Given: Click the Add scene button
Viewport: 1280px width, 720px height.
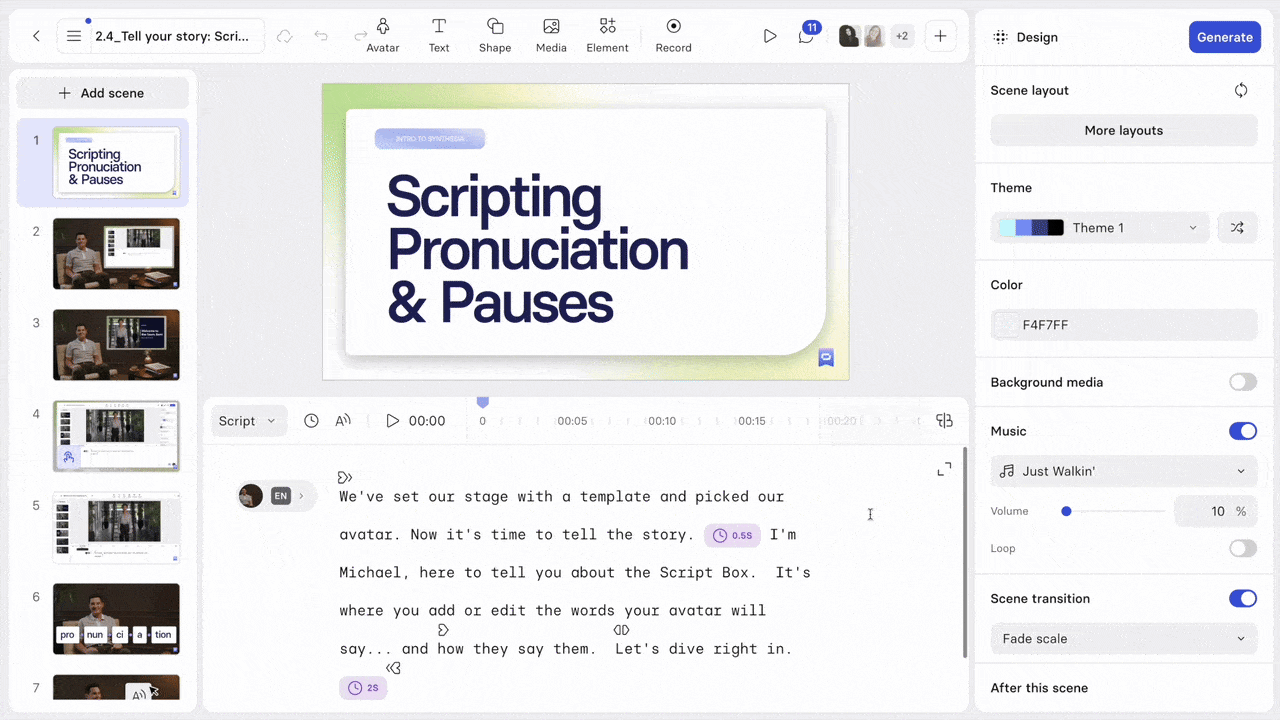Looking at the screenshot, I should [x=102, y=93].
